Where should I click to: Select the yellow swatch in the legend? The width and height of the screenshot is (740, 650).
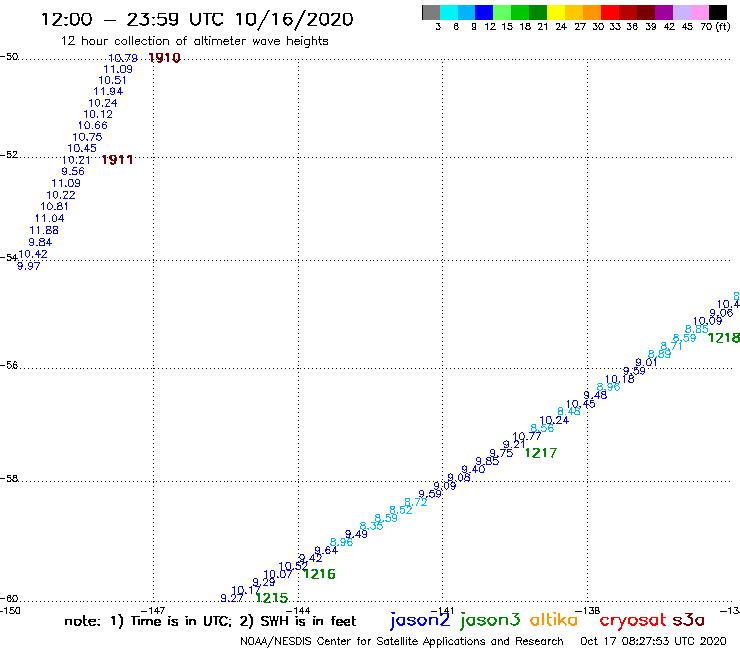(x=556, y=12)
